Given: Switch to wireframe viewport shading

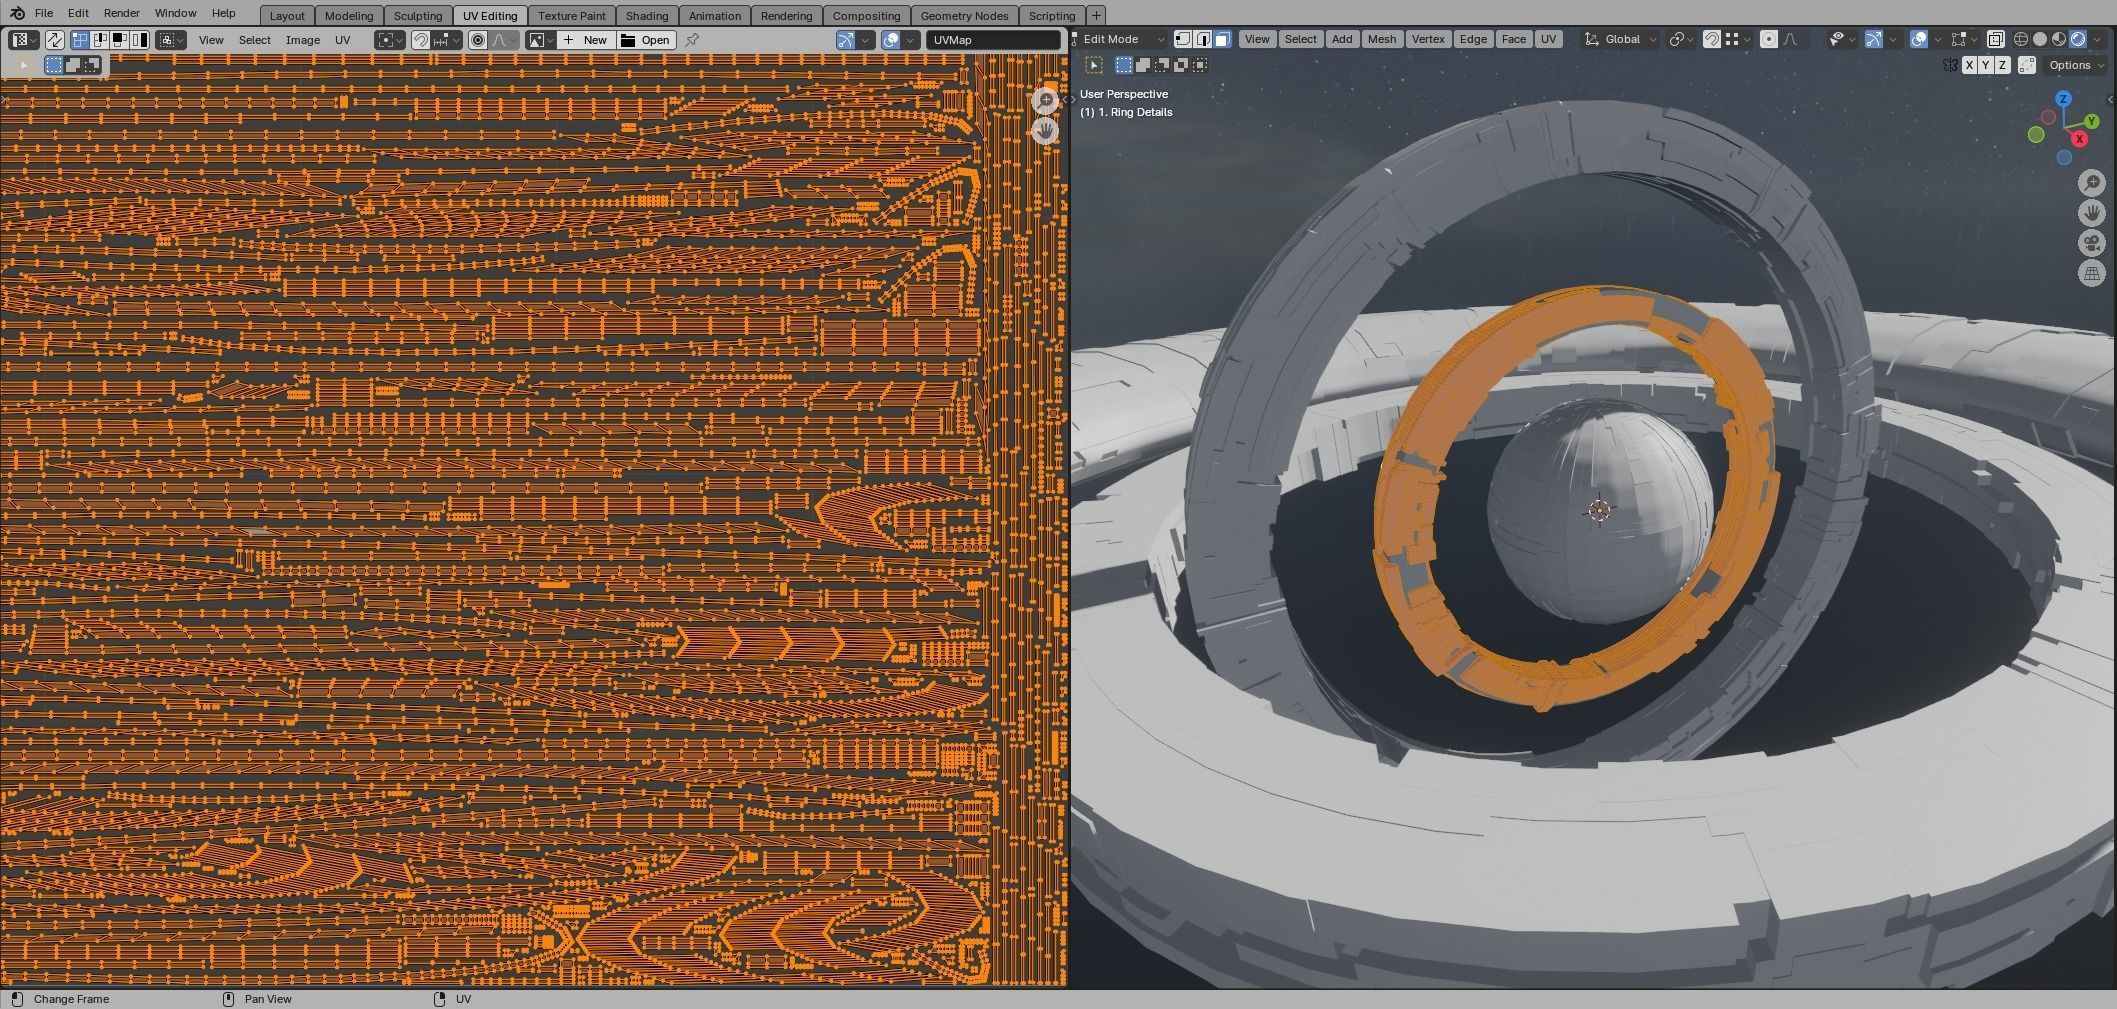Looking at the screenshot, I should tap(2021, 39).
